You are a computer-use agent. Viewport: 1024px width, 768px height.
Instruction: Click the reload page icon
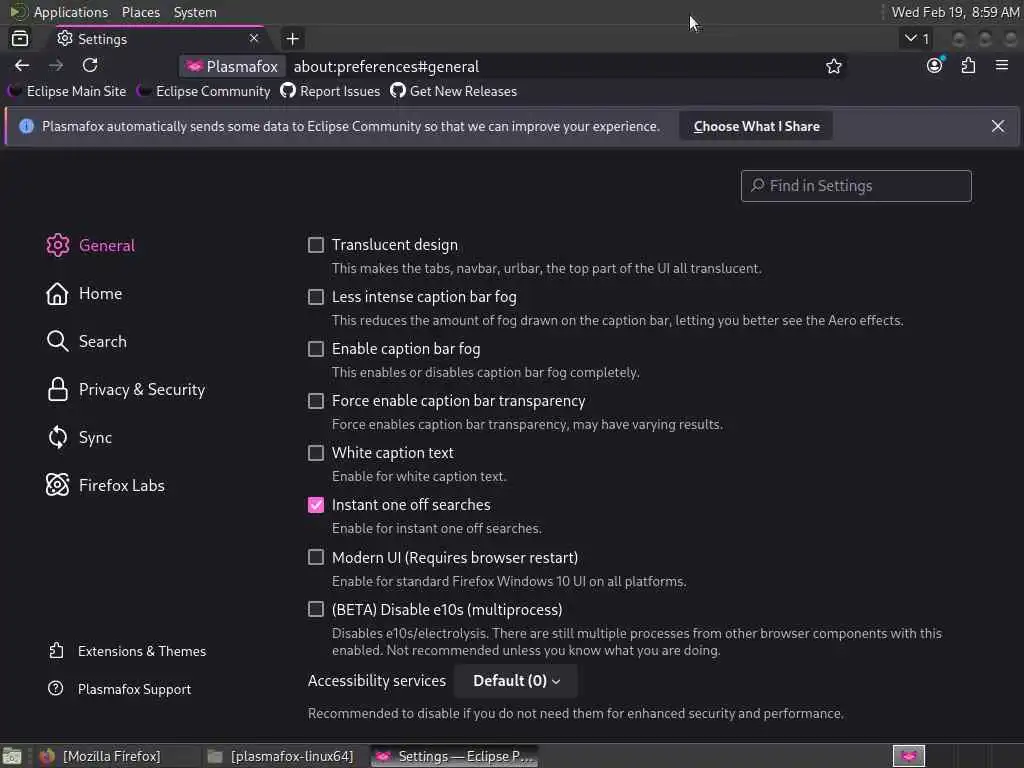pyautogui.click(x=90, y=66)
